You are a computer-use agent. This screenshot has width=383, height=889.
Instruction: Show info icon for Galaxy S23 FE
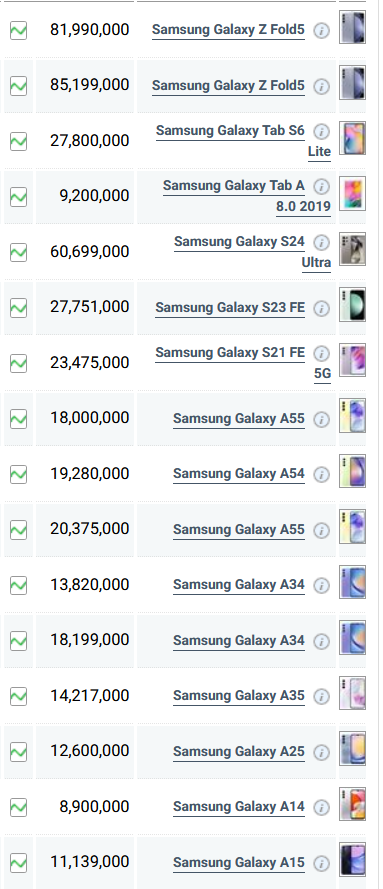pos(321,308)
